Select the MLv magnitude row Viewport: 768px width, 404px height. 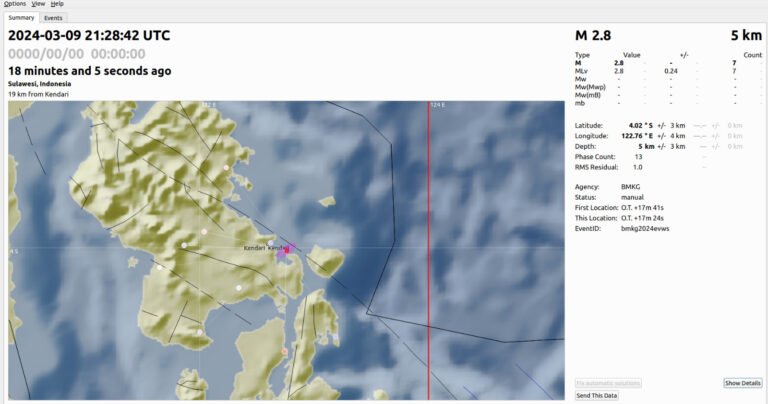pyautogui.click(x=668, y=71)
